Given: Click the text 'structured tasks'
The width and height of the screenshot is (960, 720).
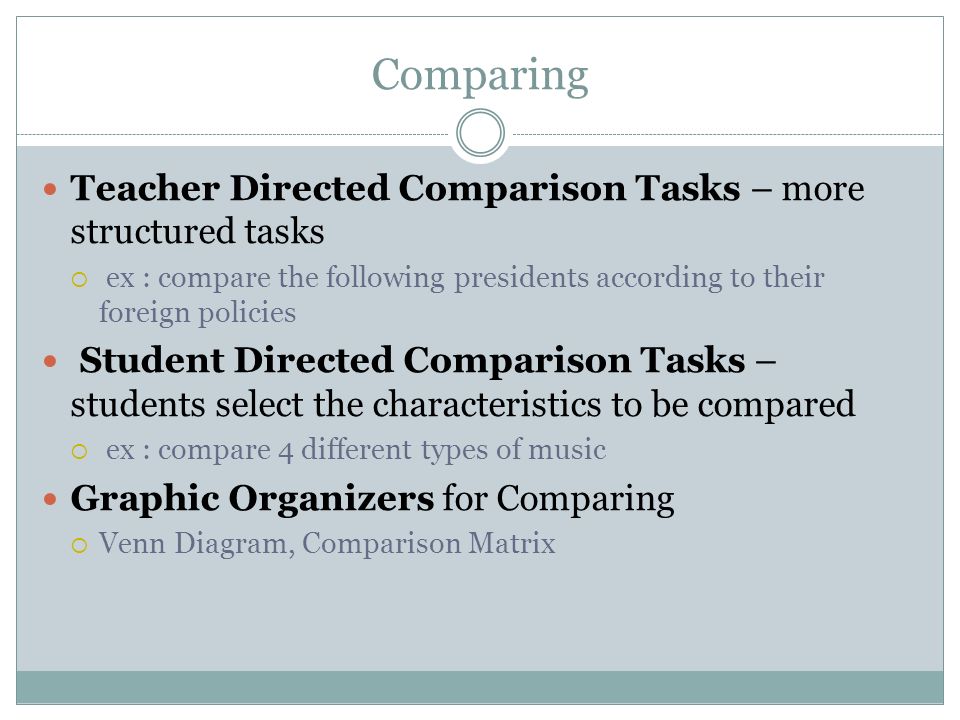Looking at the screenshot, I should pyautogui.click(x=197, y=231).
